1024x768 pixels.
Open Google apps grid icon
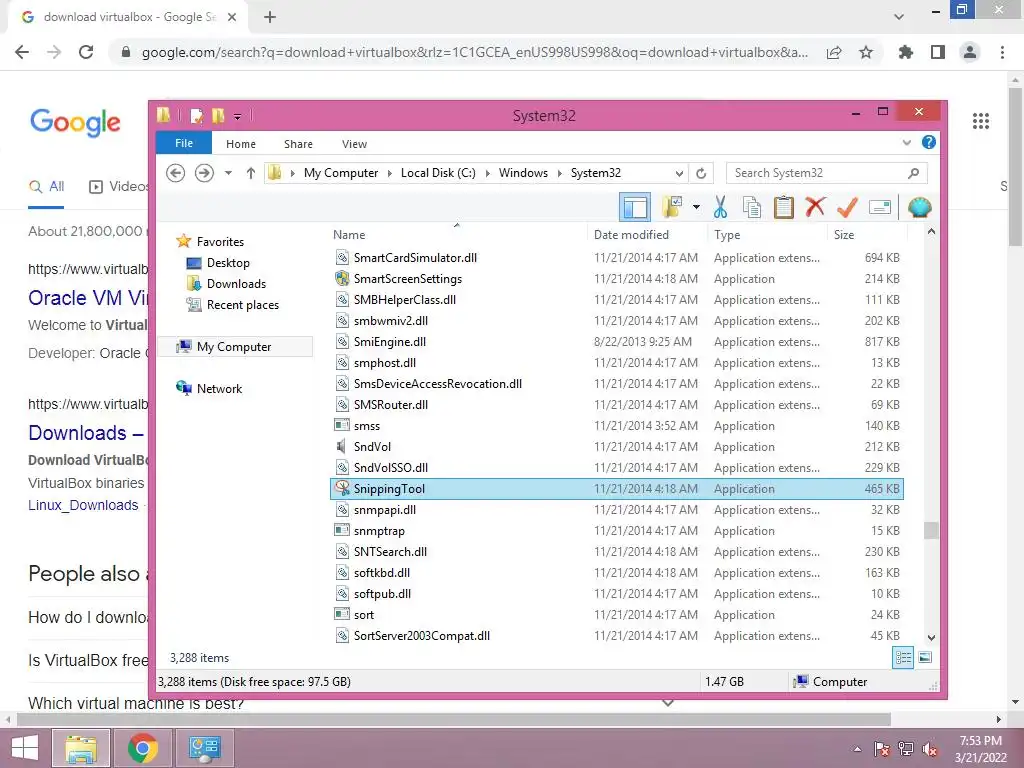(x=980, y=121)
